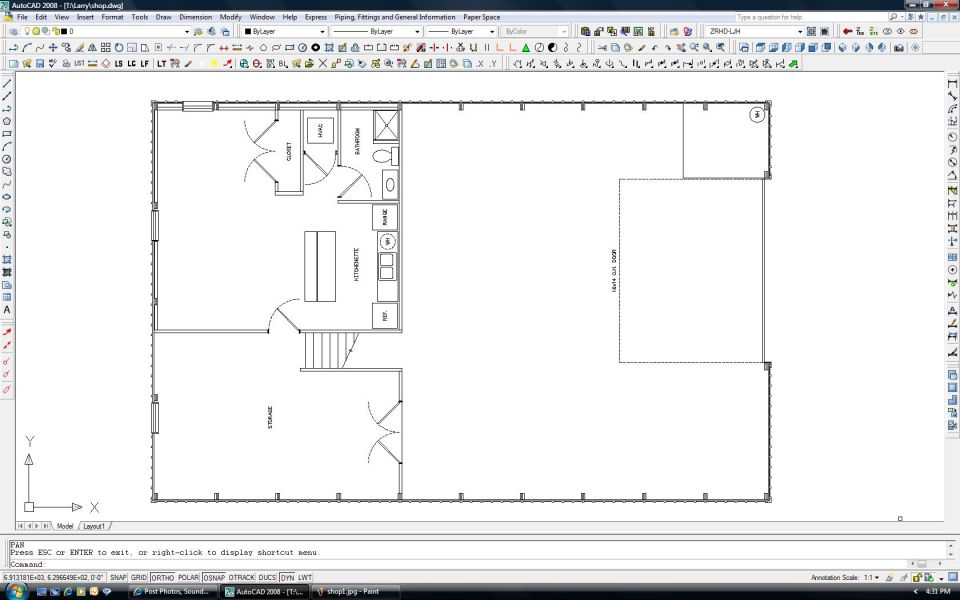Click the Array tool icon
This screenshot has width=960, height=600.
[105, 47]
